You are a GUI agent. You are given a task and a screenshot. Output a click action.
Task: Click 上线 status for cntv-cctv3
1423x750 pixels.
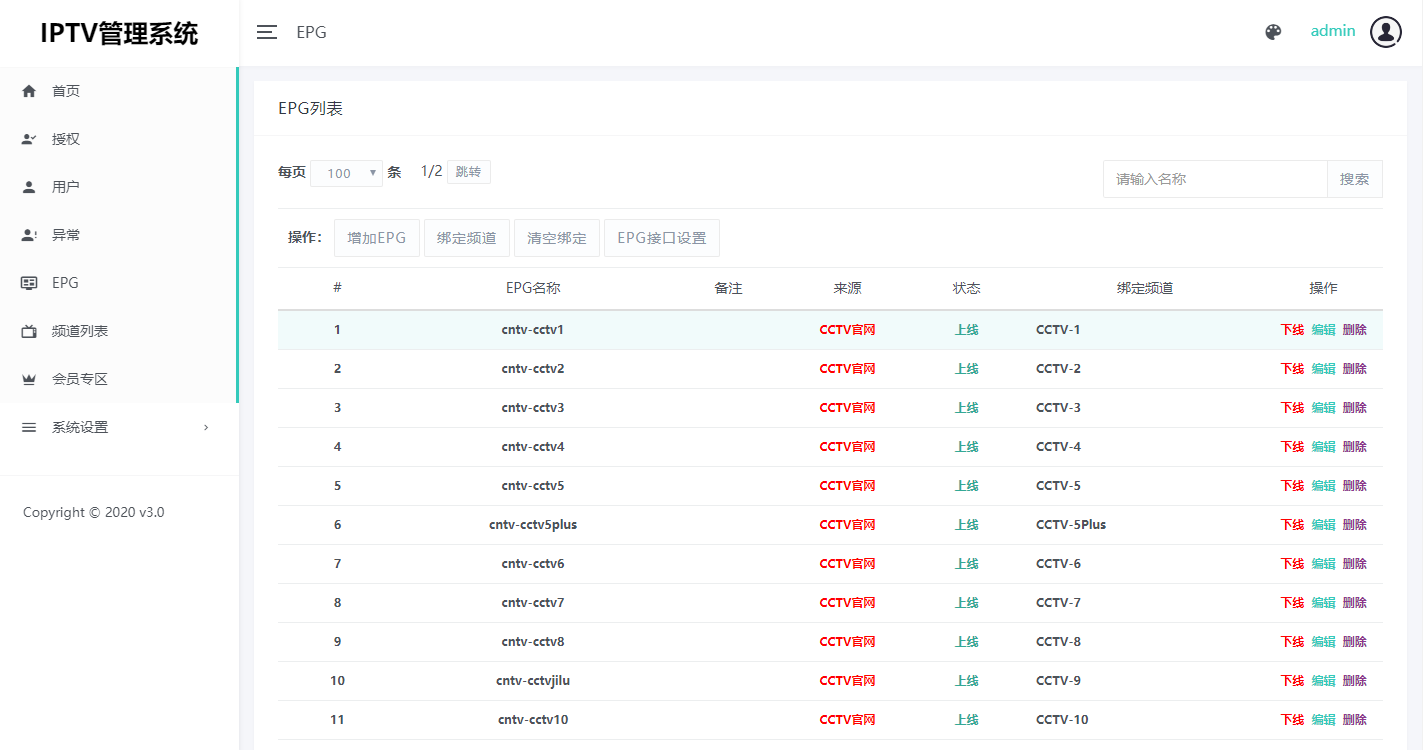point(966,407)
